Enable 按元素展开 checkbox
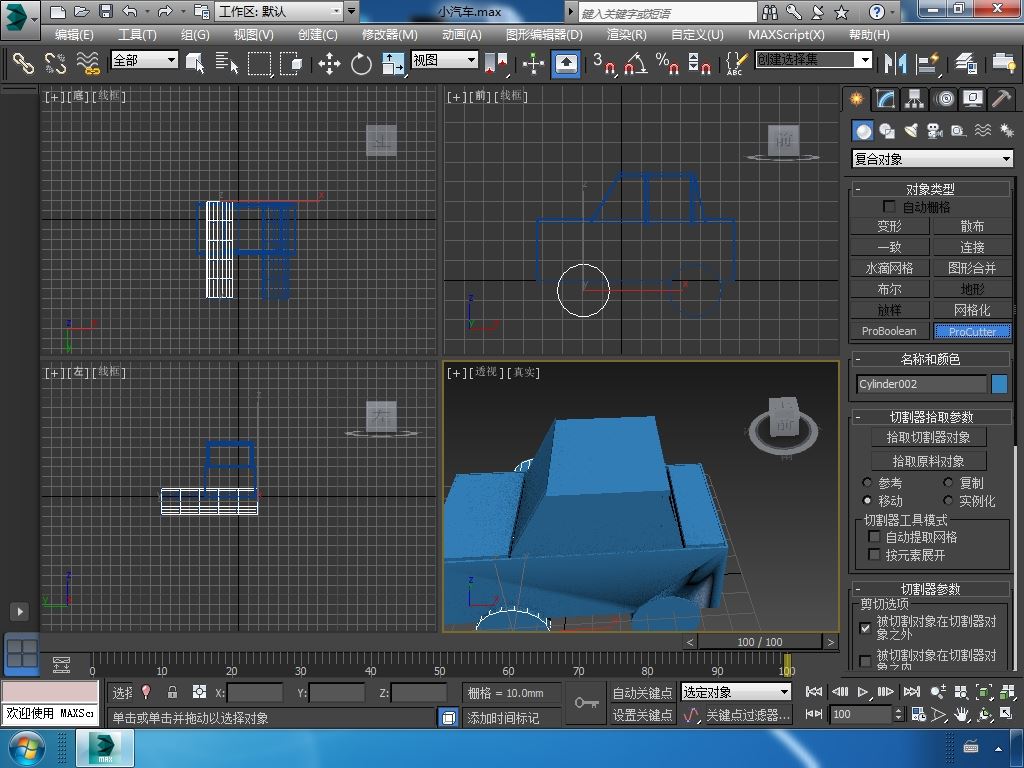Screen dimensions: 1024x768 (x=874, y=554)
